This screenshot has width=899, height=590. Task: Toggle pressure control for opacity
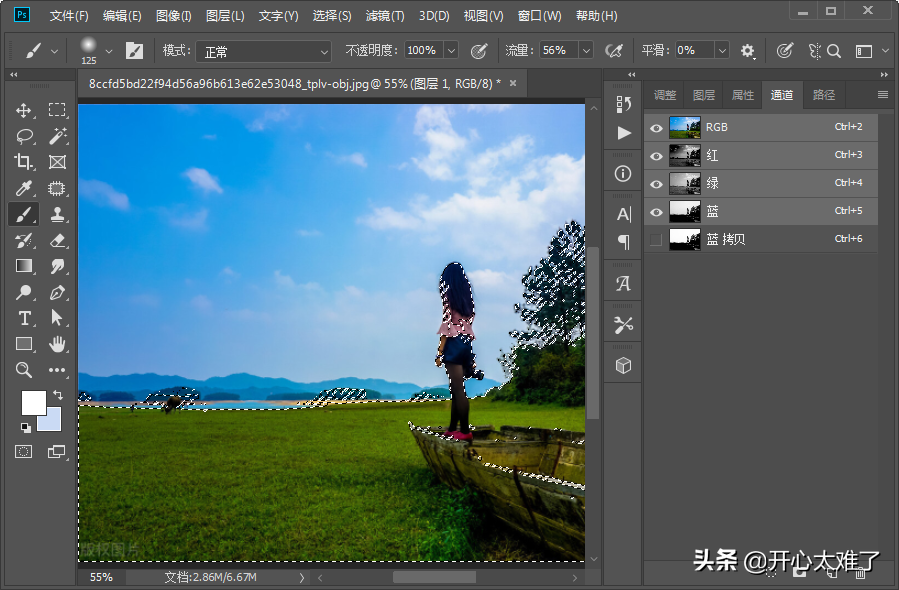[x=479, y=51]
